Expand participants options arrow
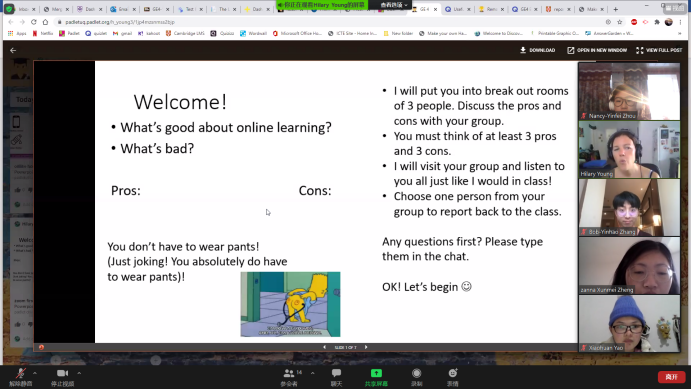This screenshot has height=389, width=692. [x=312, y=373]
